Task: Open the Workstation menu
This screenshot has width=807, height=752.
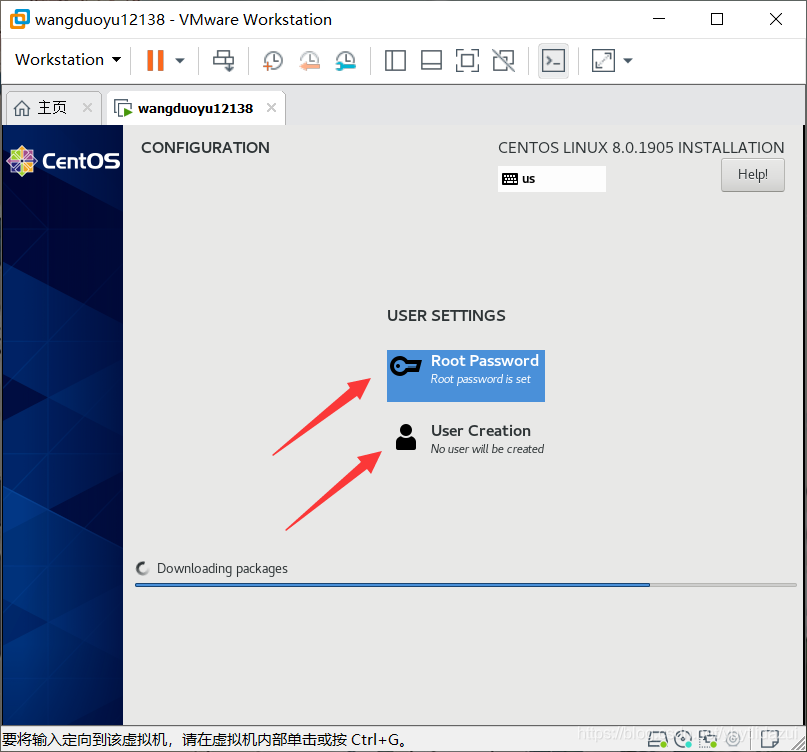Action: pyautogui.click(x=68, y=60)
